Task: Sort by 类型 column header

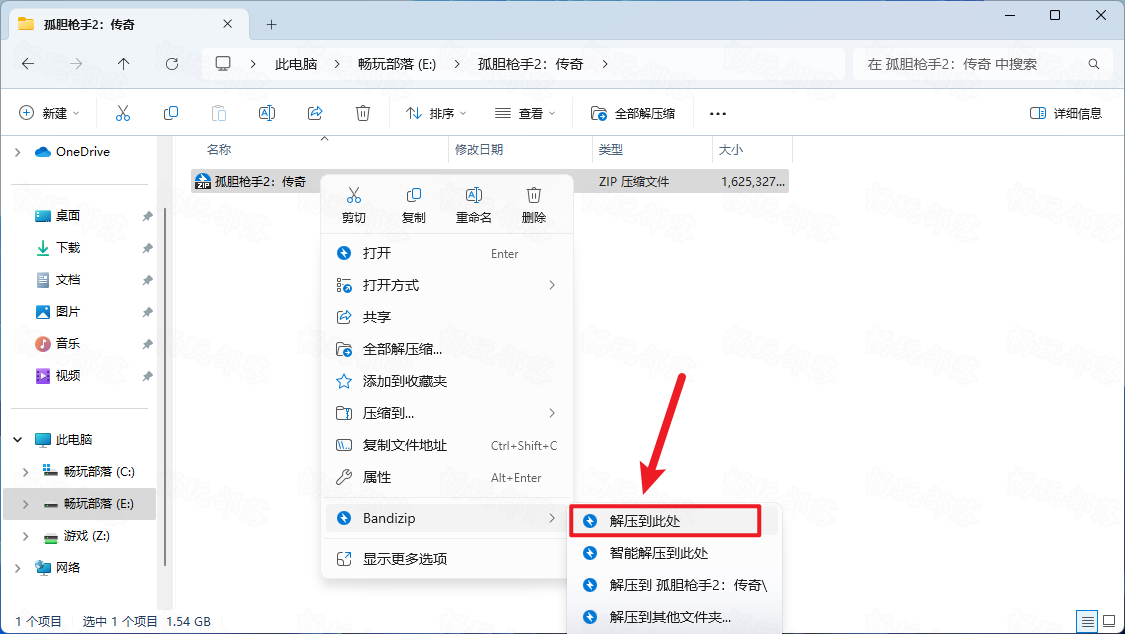Action: tap(611, 149)
